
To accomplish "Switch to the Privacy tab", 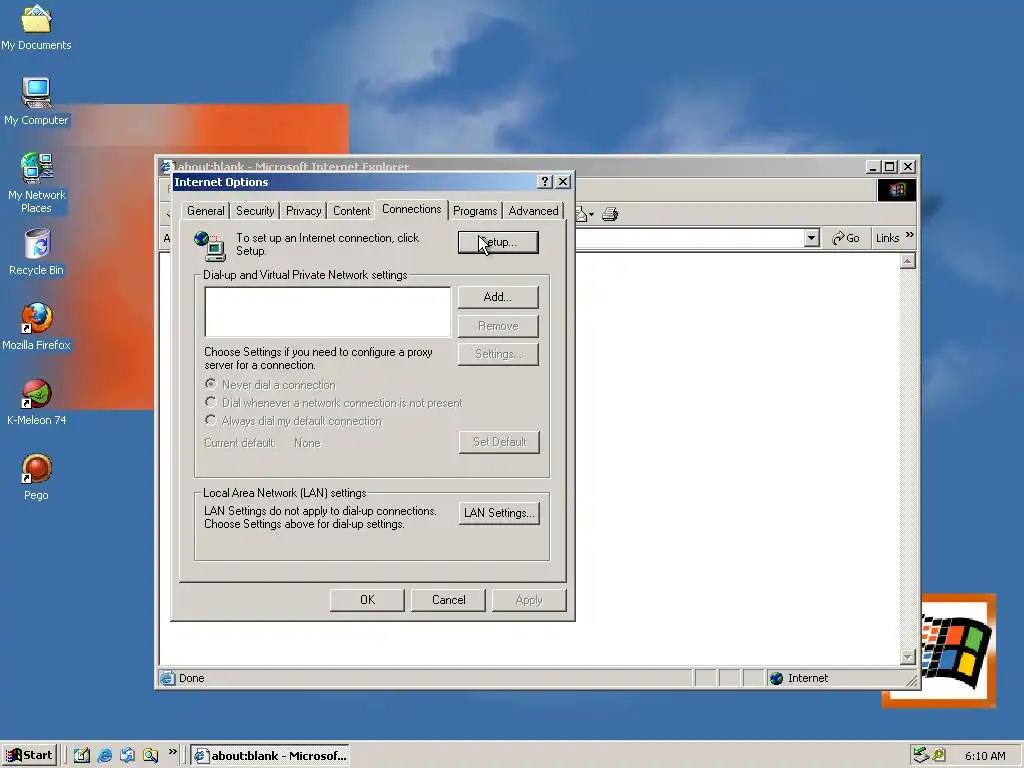I will coord(304,210).
